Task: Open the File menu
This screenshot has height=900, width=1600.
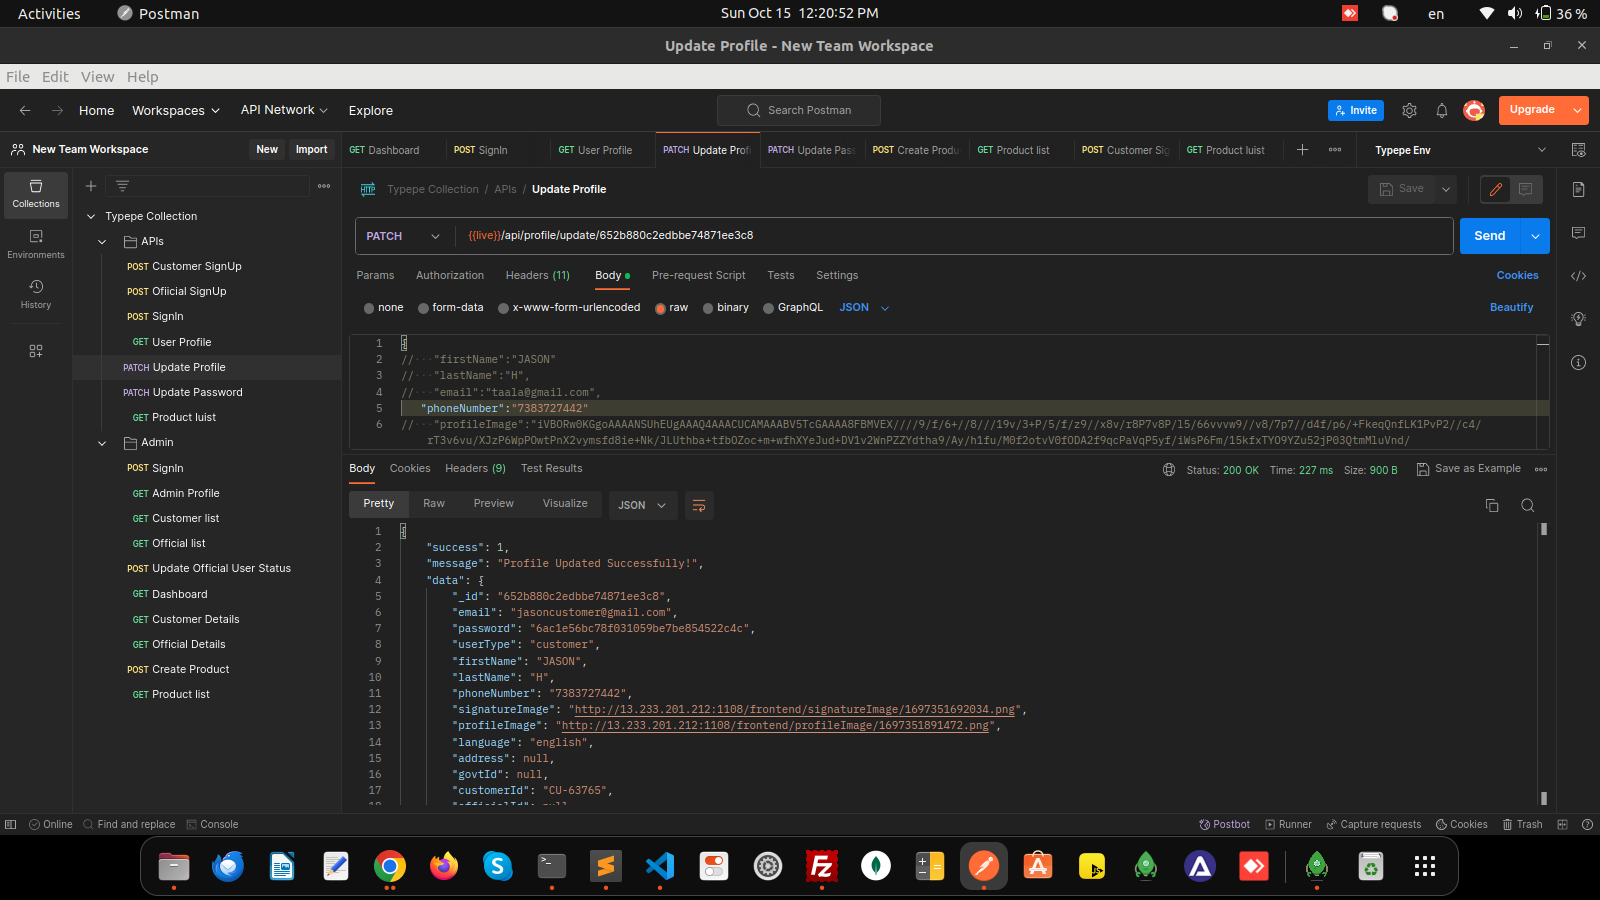Action: [x=18, y=77]
